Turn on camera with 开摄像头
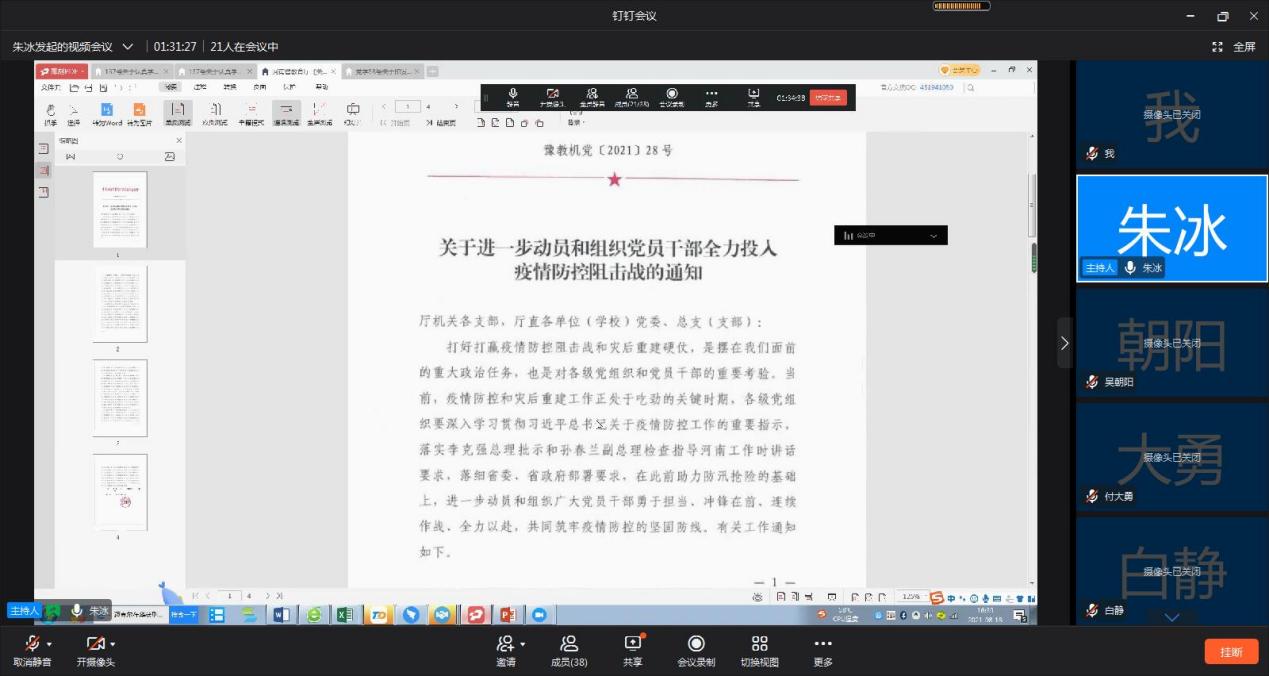This screenshot has height=676, width=1269. coord(94,643)
